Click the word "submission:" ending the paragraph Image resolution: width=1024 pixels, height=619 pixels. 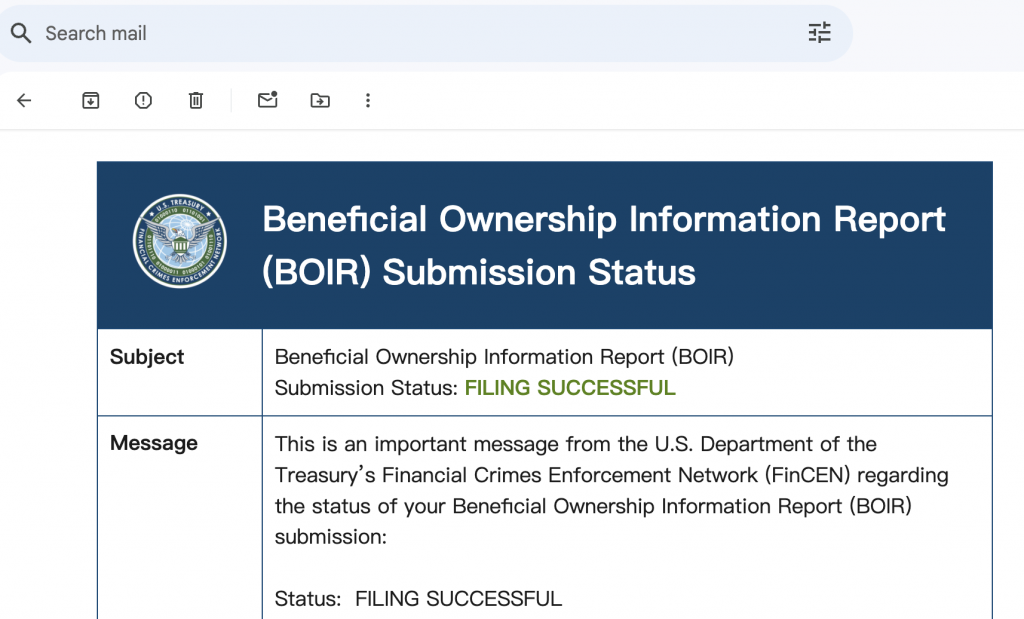pyautogui.click(x=330, y=537)
